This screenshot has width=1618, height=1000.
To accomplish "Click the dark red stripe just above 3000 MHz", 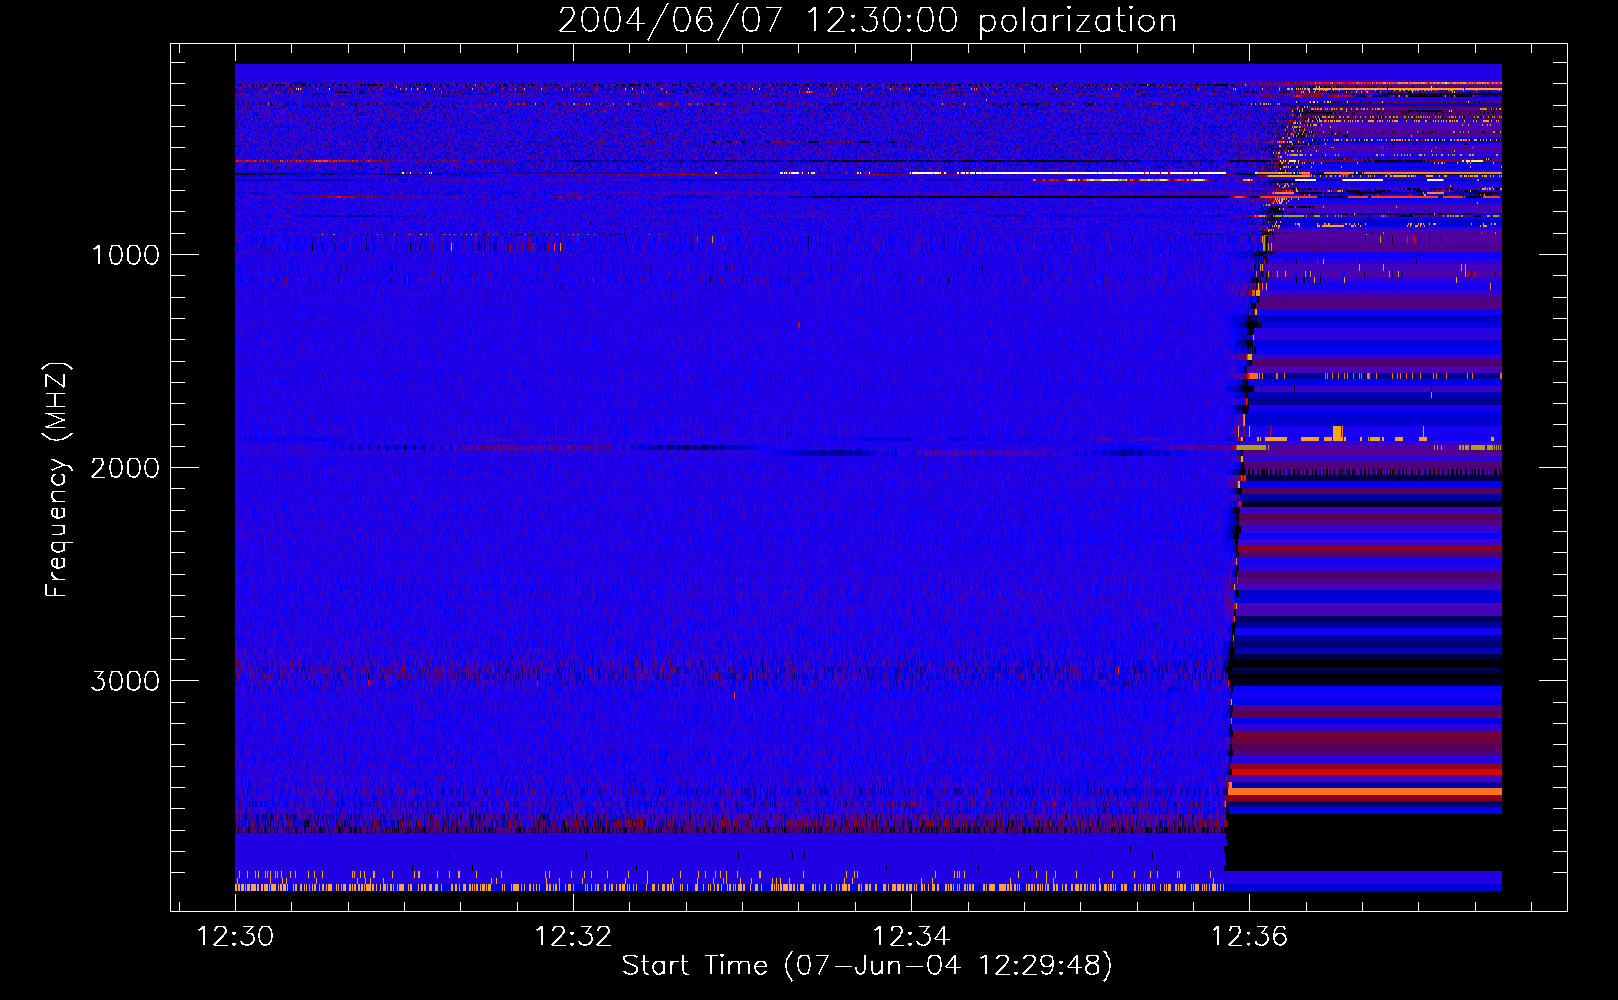I will 730,670.
